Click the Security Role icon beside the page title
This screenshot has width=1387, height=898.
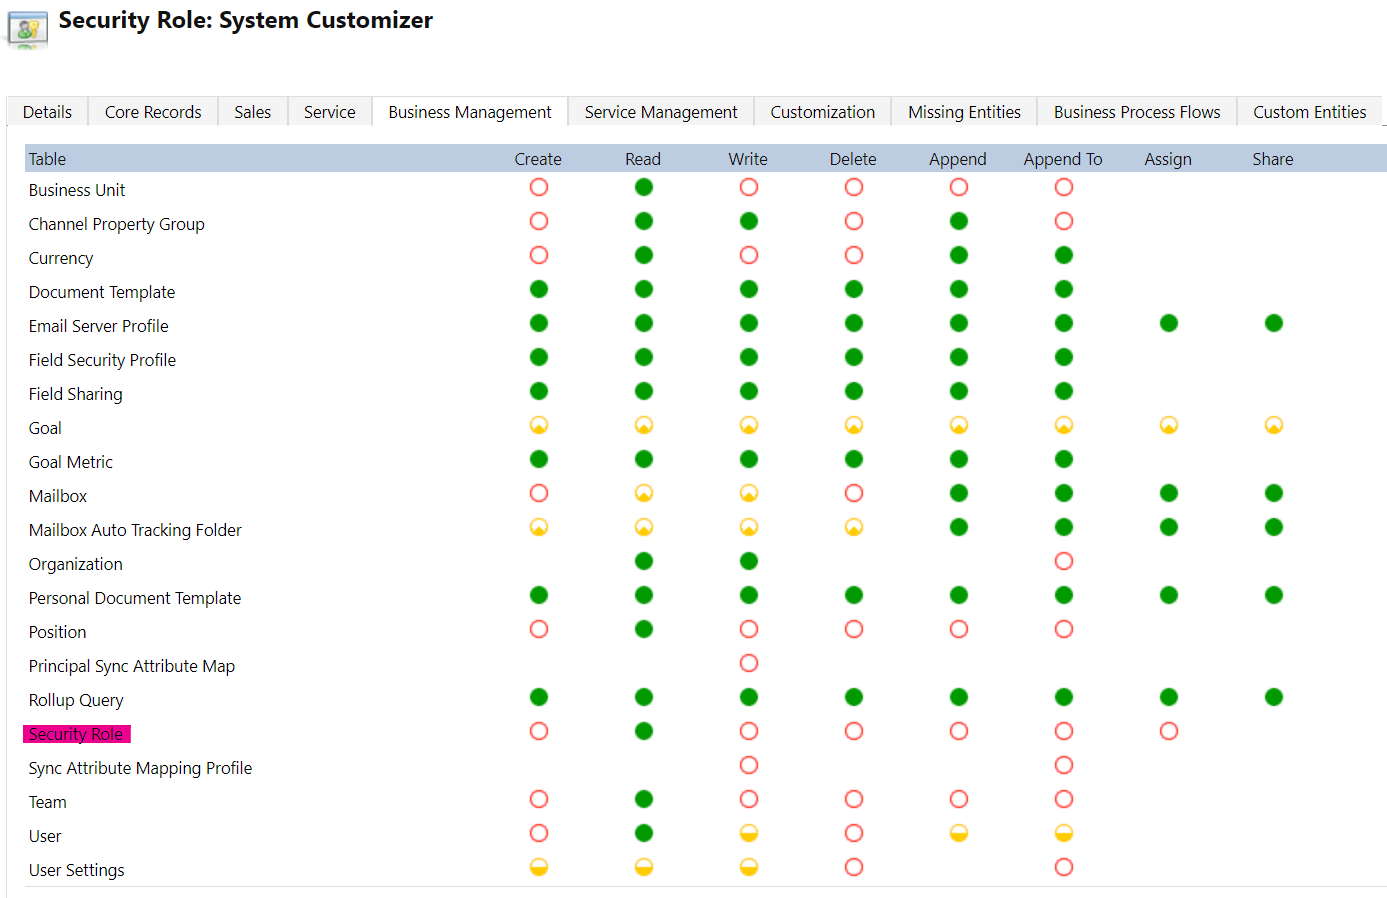click(x=26, y=26)
